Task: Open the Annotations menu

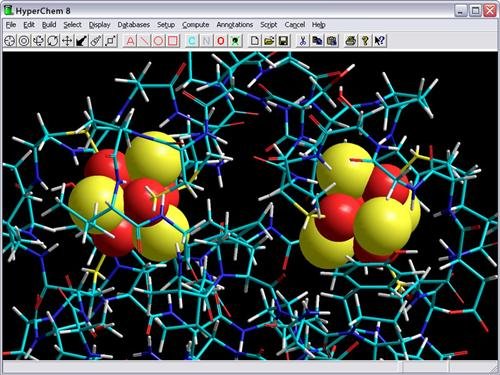Action: pos(235,25)
